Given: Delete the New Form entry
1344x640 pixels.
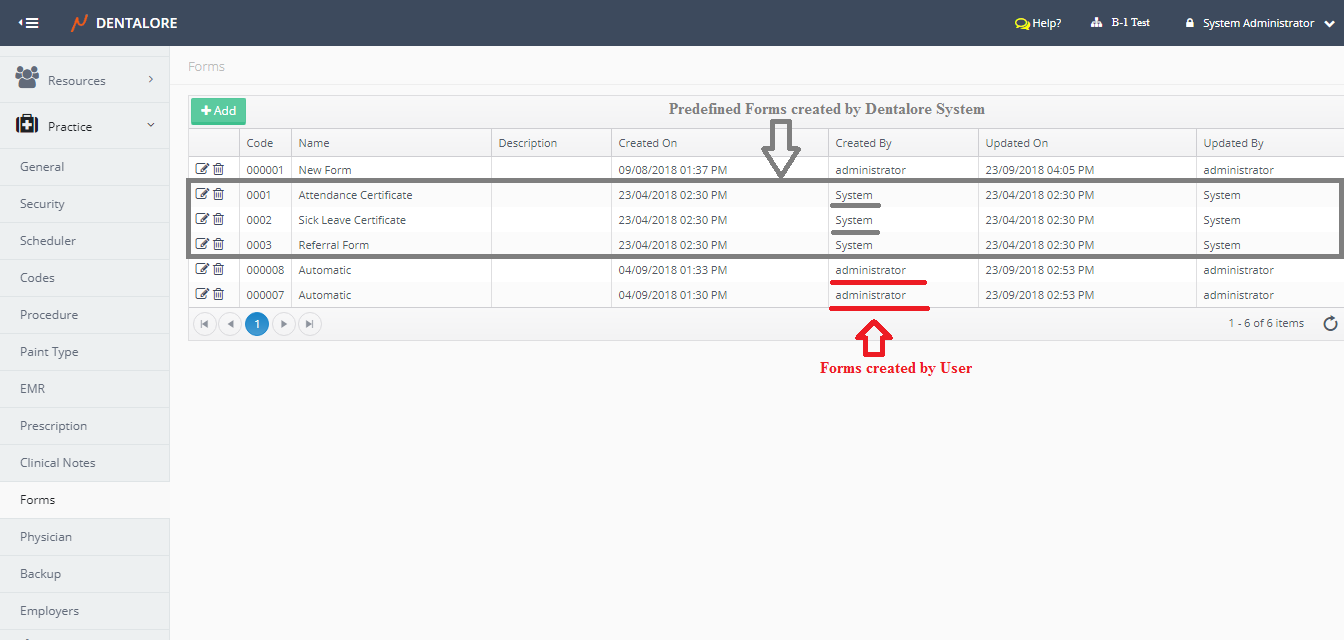Looking at the screenshot, I should [218, 169].
